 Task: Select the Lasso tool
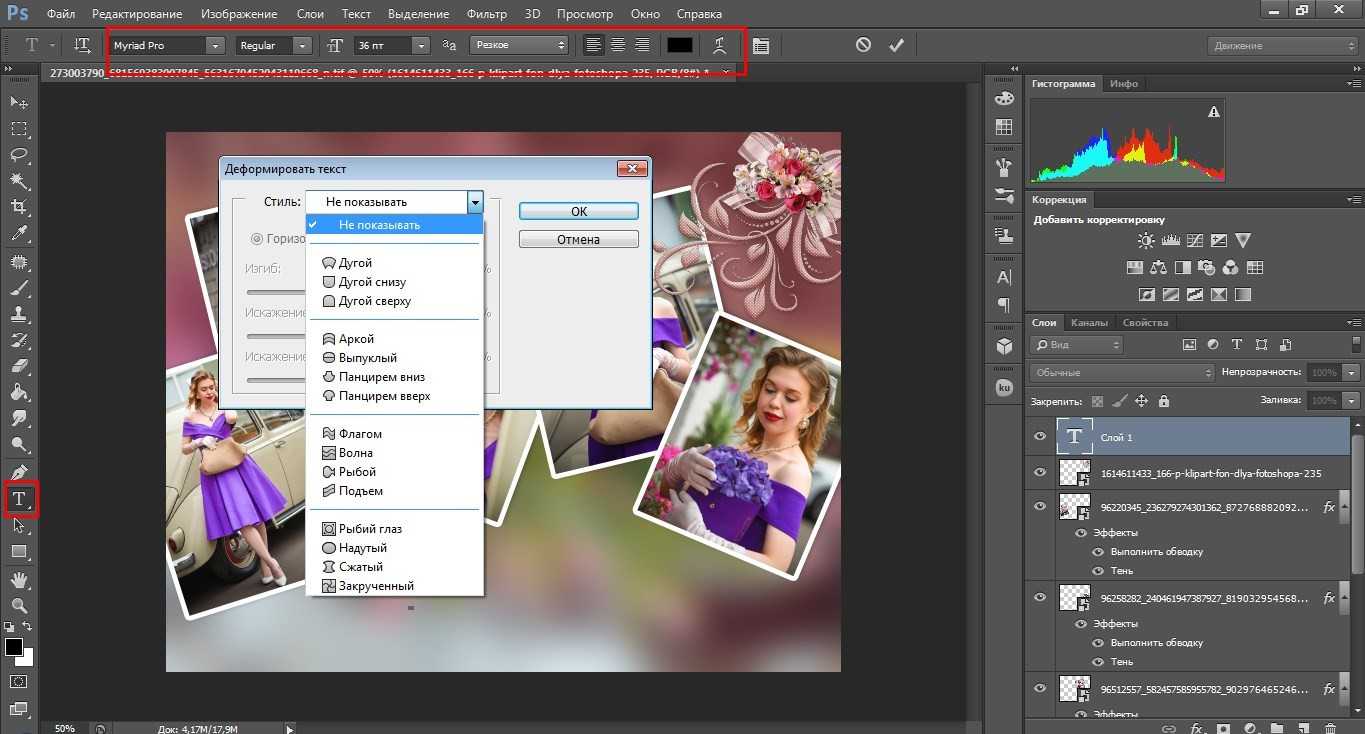coord(19,155)
